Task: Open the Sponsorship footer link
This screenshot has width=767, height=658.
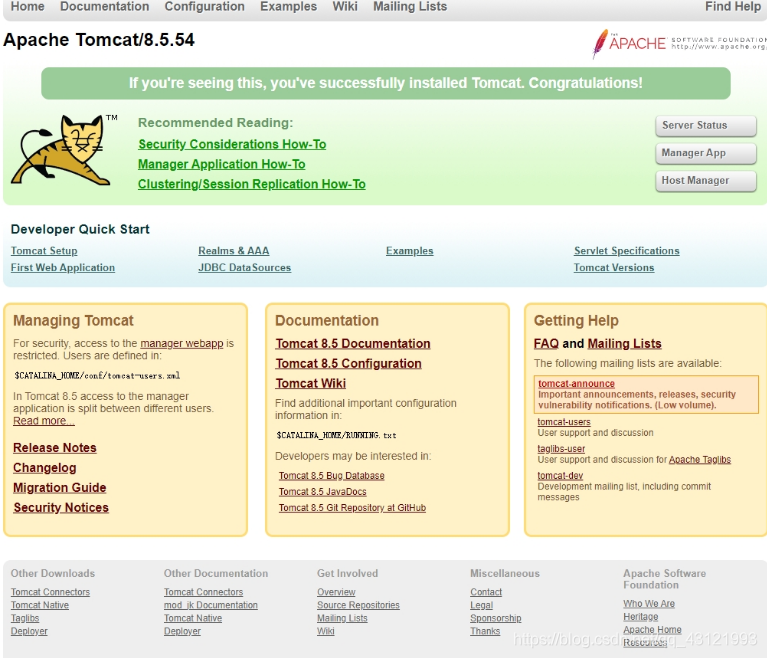Action: click(x=496, y=618)
